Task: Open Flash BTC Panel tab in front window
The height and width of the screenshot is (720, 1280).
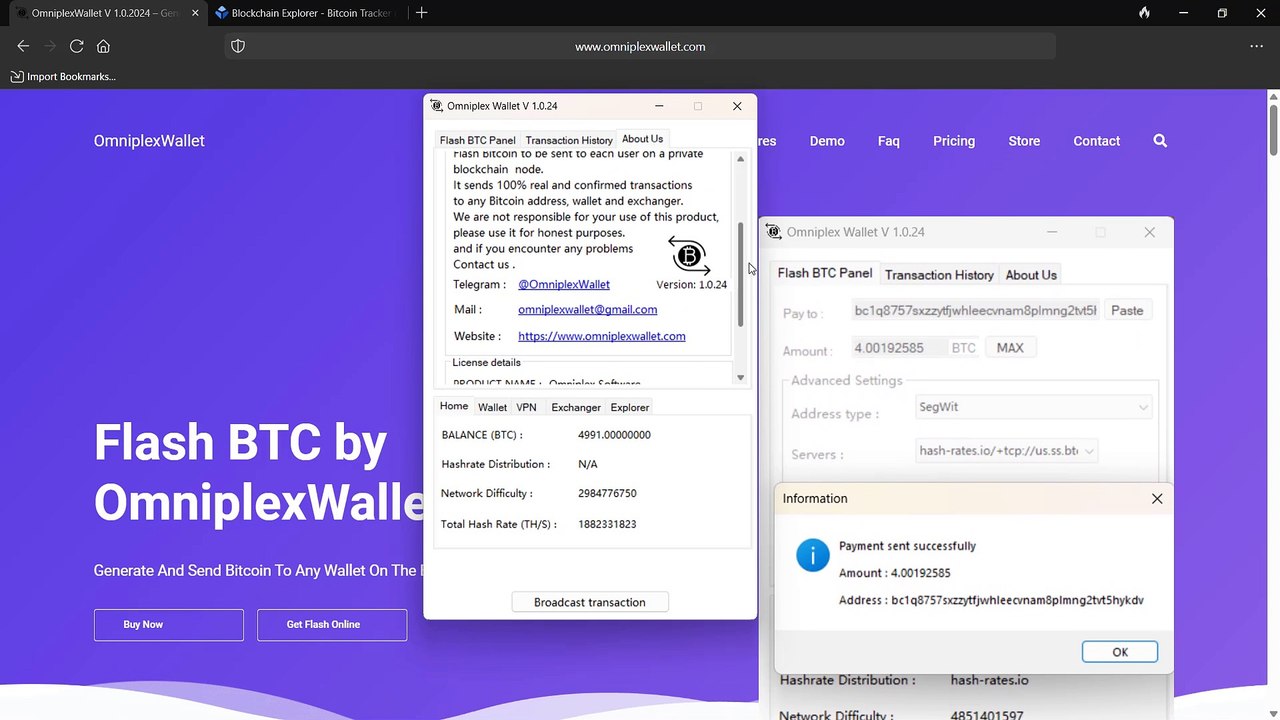Action: click(x=478, y=140)
